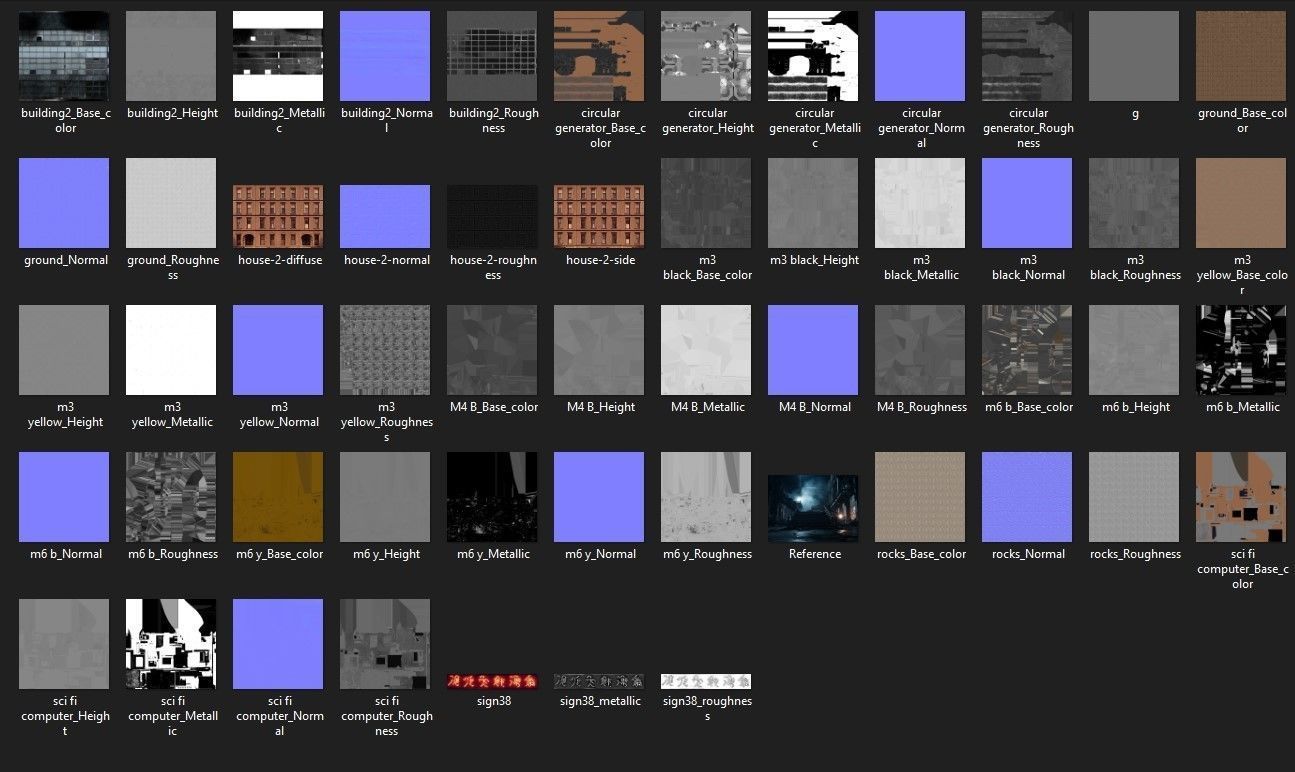Select the sign38_metallic image
Screen dimensions: 1295x772
click(599, 682)
